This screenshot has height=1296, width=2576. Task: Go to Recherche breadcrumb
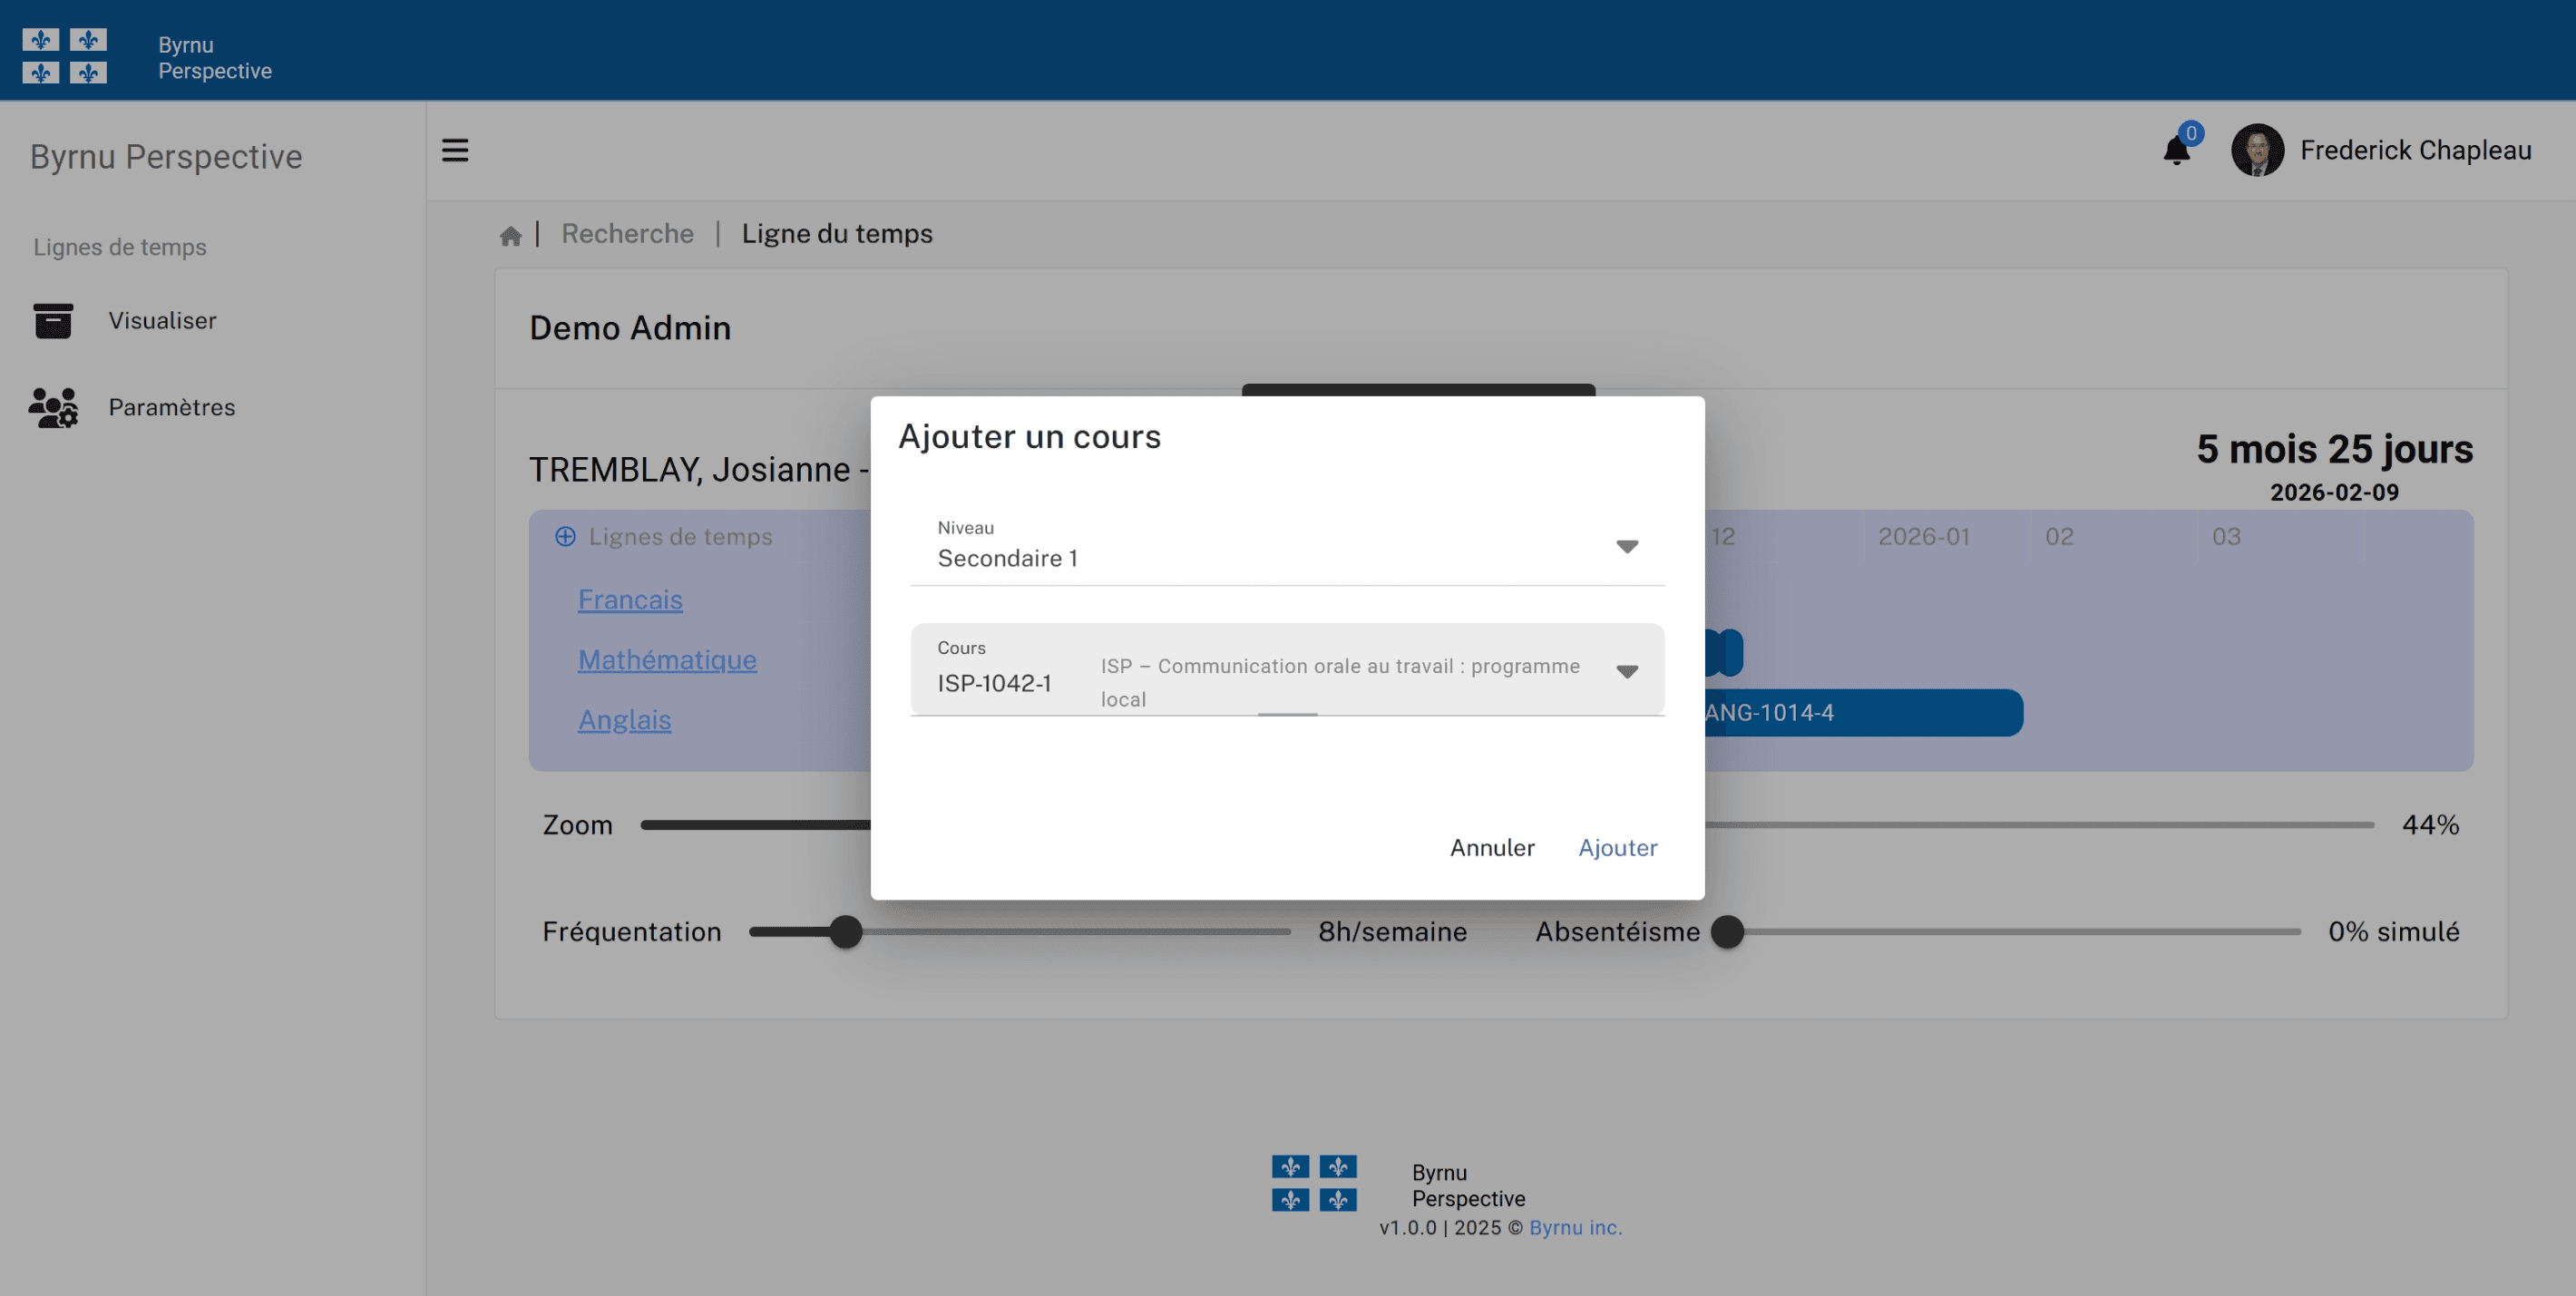point(627,234)
